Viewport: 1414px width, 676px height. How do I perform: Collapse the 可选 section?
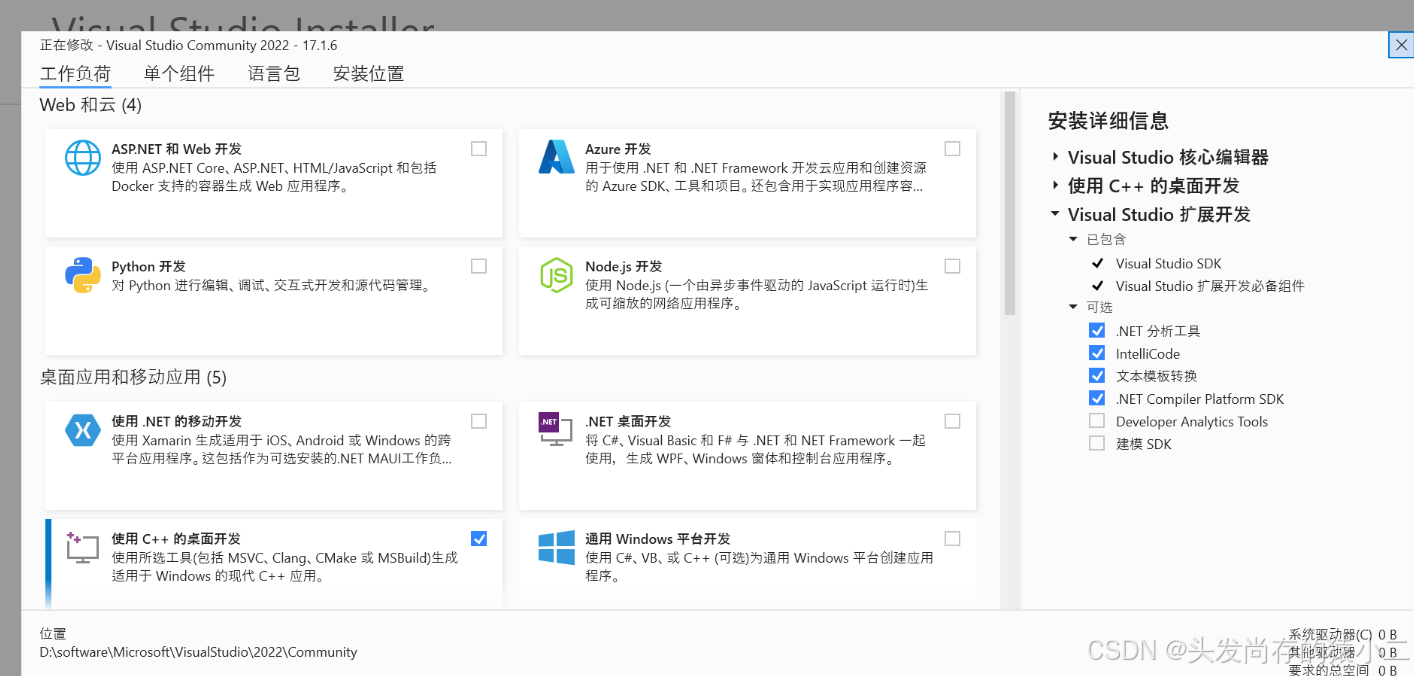1074,307
